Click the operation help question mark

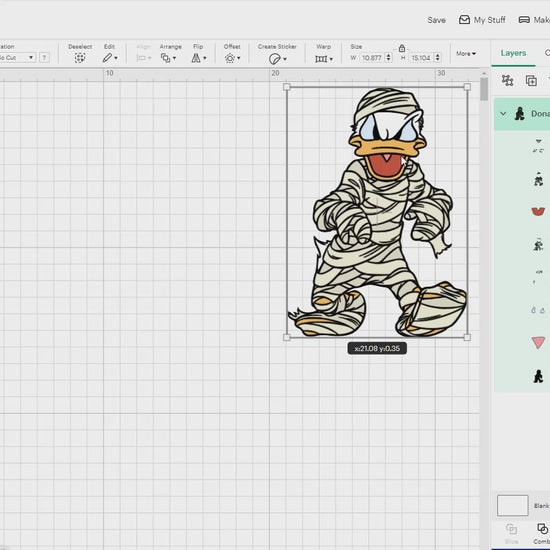[x=44, y=58]
